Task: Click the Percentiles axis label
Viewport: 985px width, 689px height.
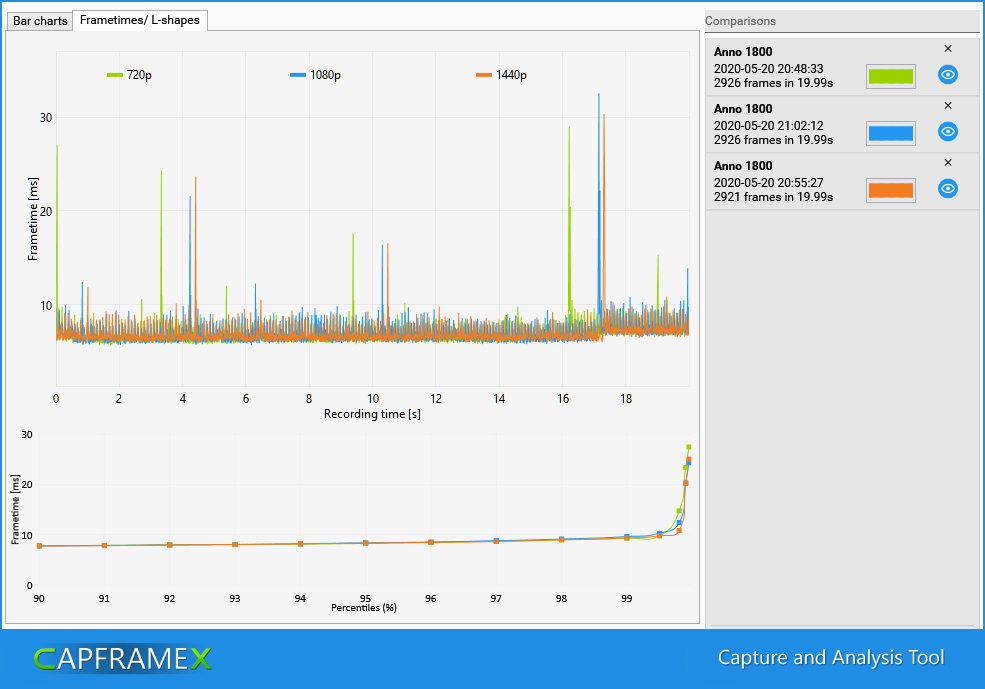Action: click(362, 607)
